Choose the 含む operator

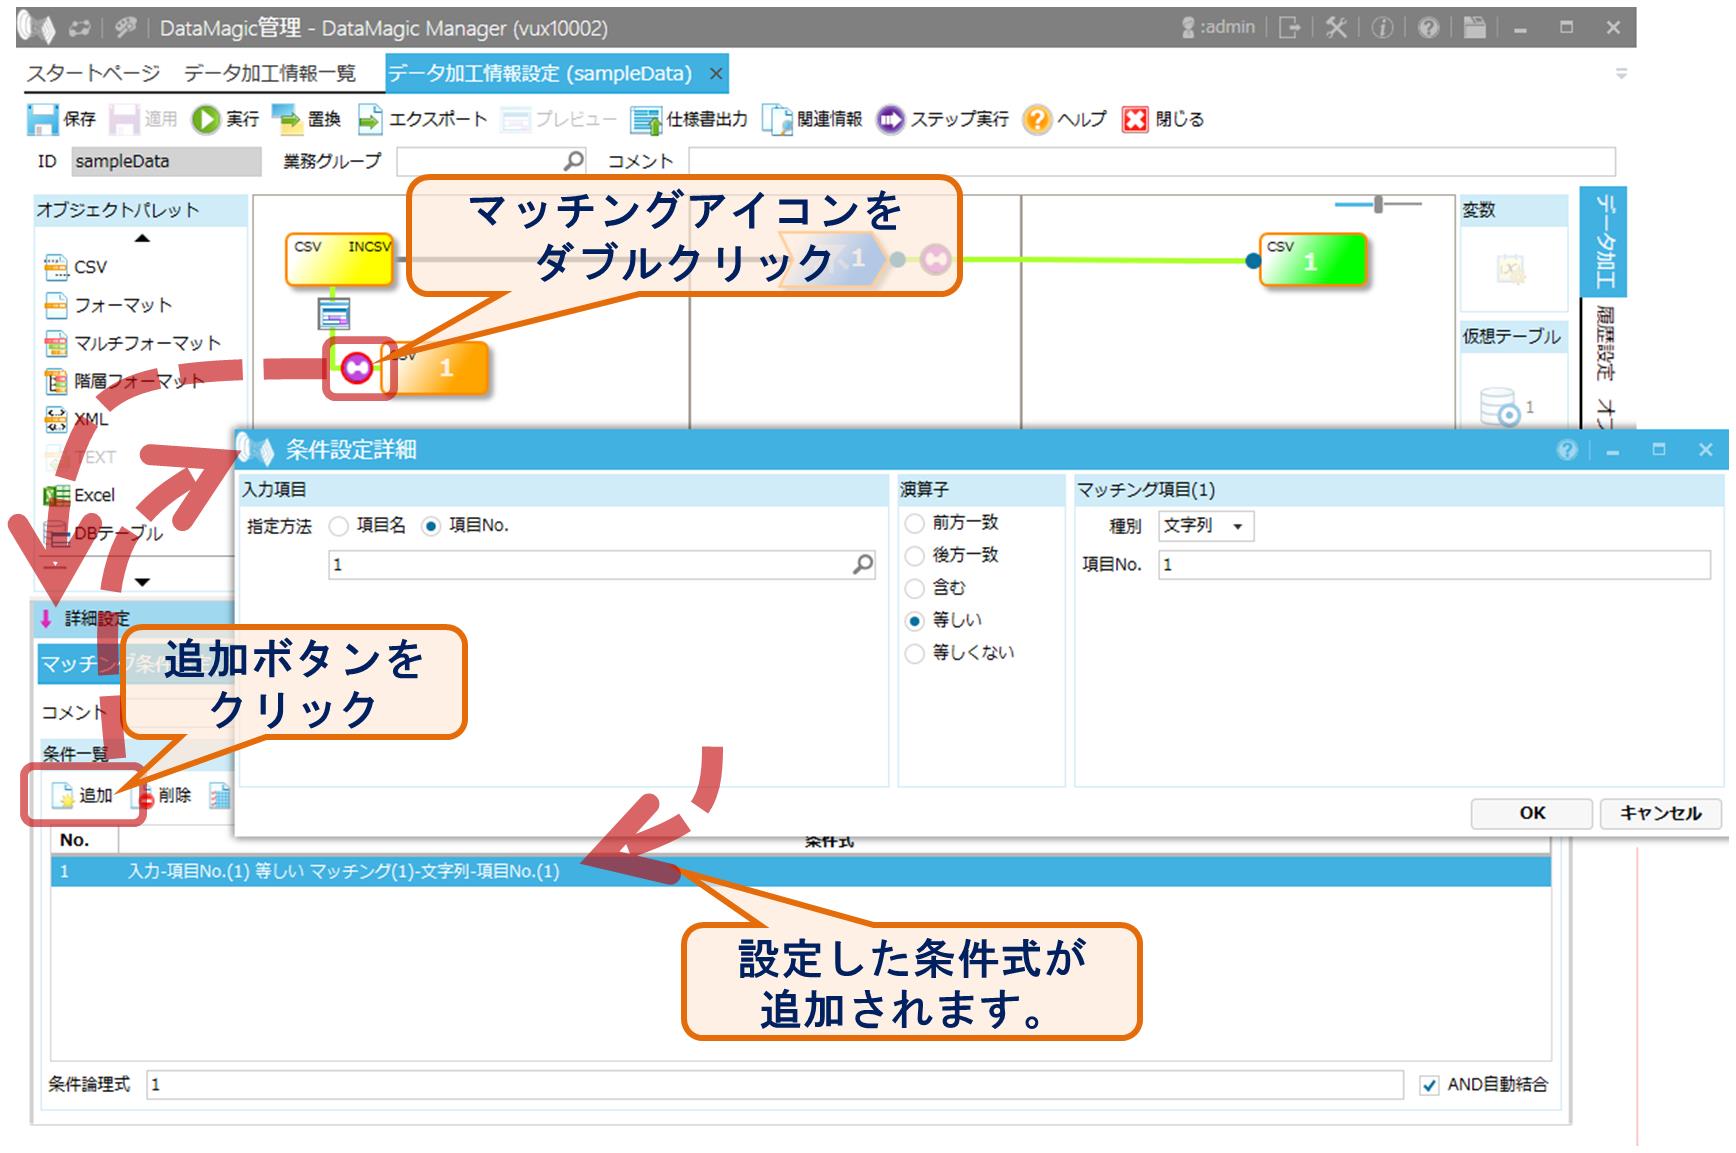click(914, 588)
